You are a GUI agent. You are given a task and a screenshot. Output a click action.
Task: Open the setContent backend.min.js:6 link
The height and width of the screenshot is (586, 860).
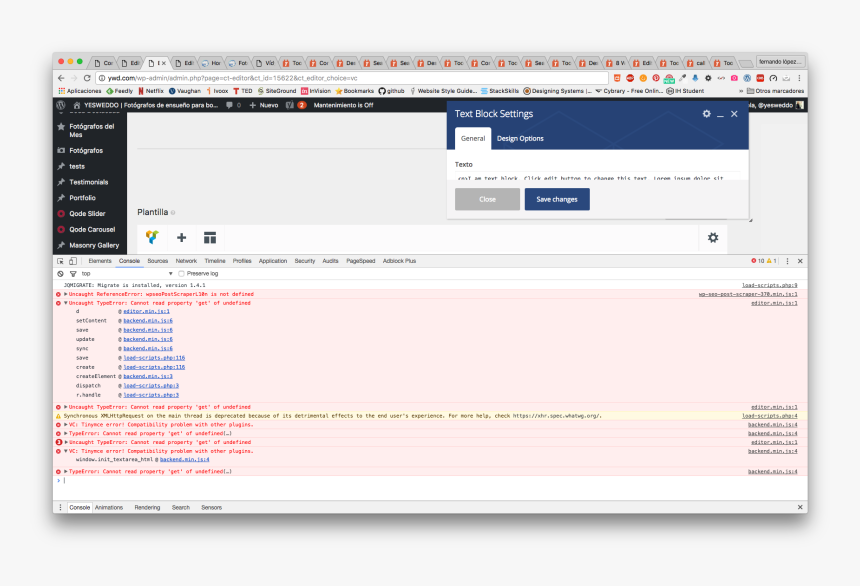pyautogui.click(x=148, y=320)
